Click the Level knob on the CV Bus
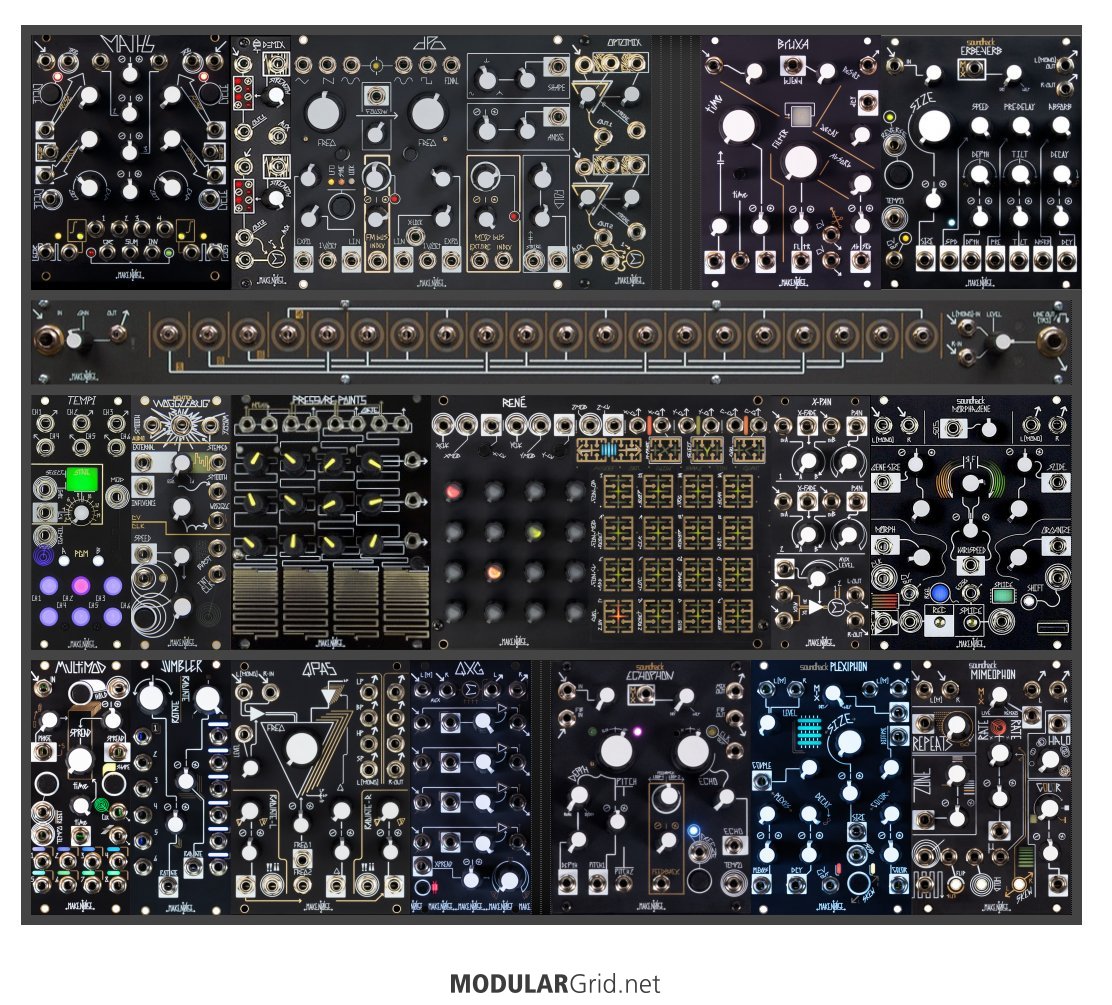 (1001, 341)
